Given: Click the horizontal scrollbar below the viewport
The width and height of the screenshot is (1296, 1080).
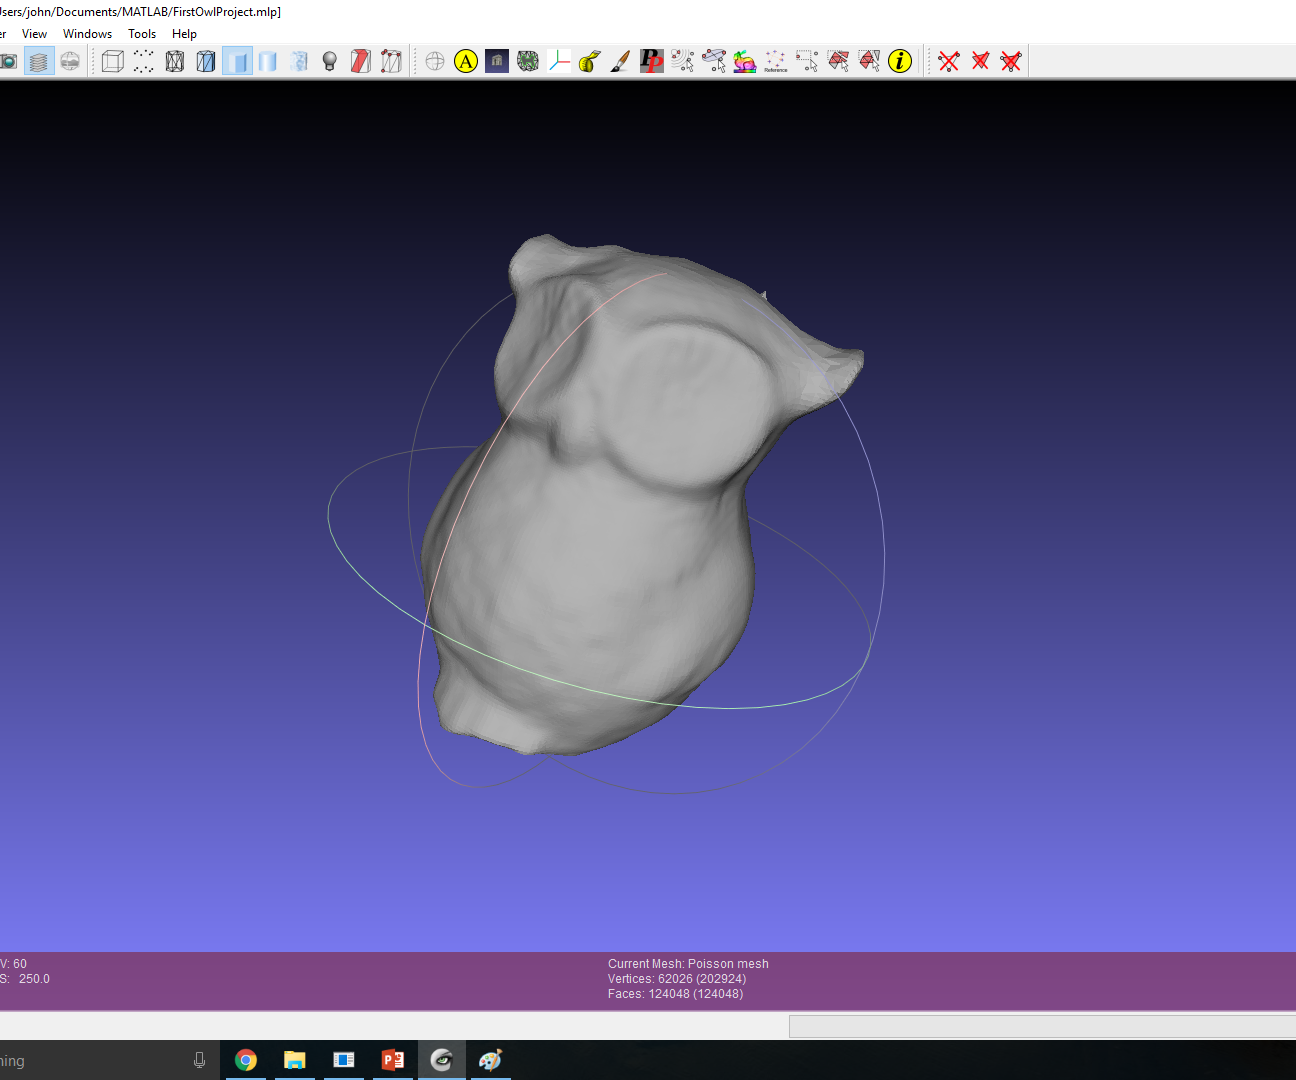Looking at the screenshot, I should tap(1040, 1026).
